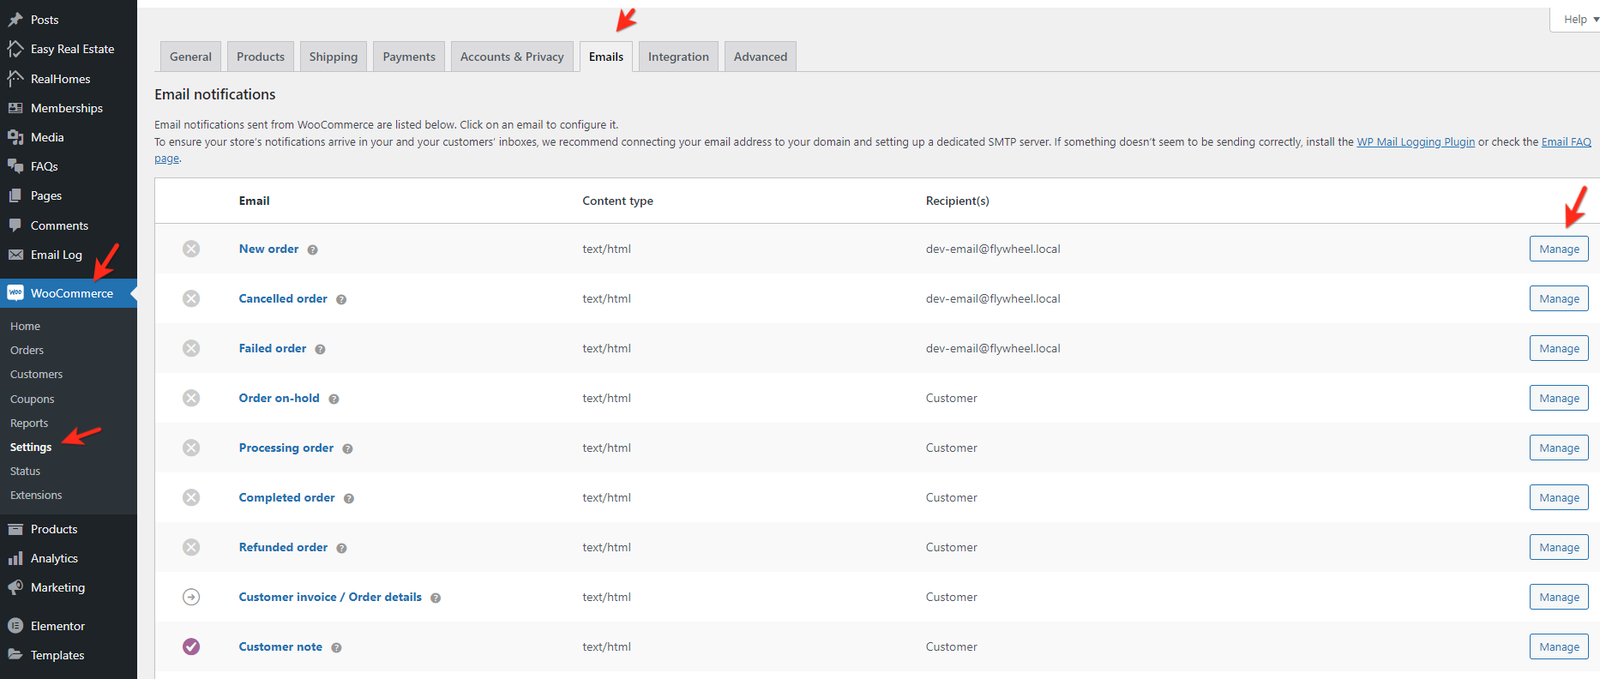Click help tooltip icon beside Order on-hold
The image size is (1600, 679).
tap(334, 399)
